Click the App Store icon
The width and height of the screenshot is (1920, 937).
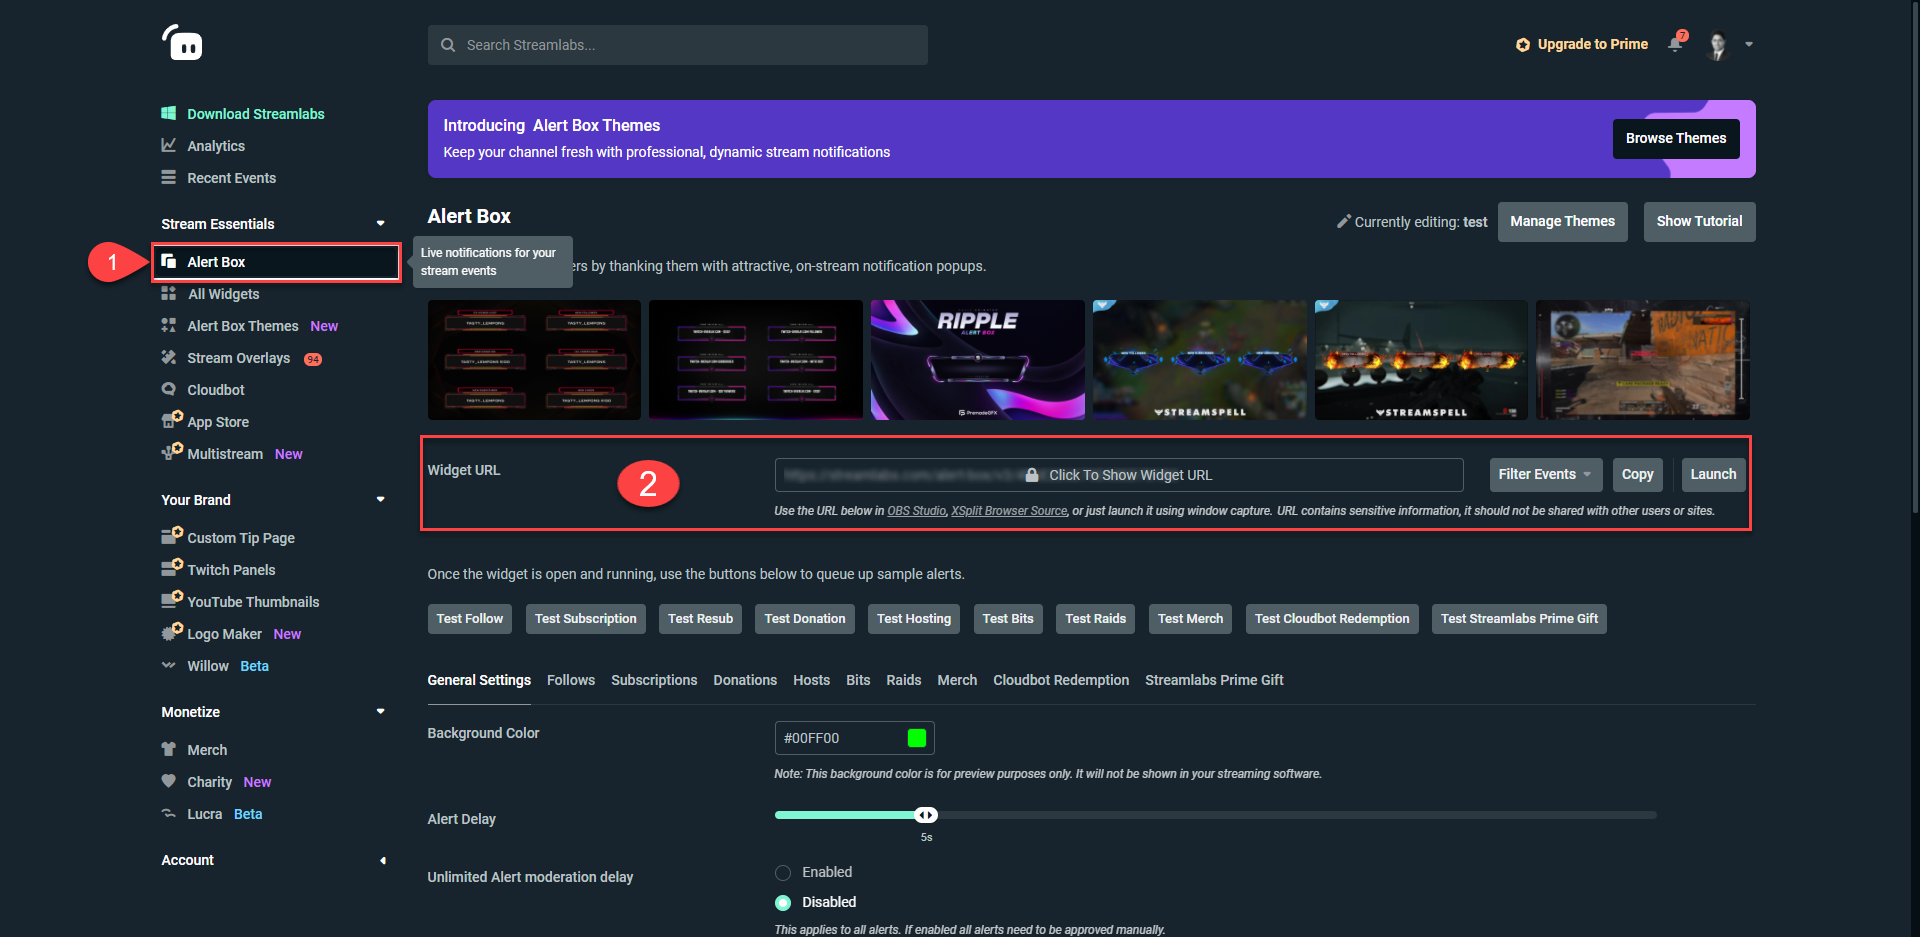[172, 419]
